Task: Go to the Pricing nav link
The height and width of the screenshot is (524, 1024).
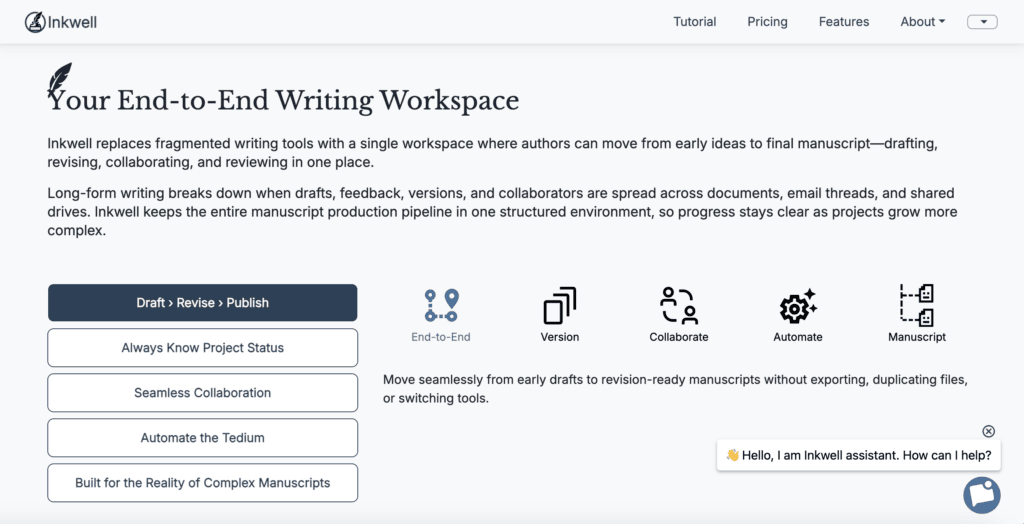Action: point(767,22)
